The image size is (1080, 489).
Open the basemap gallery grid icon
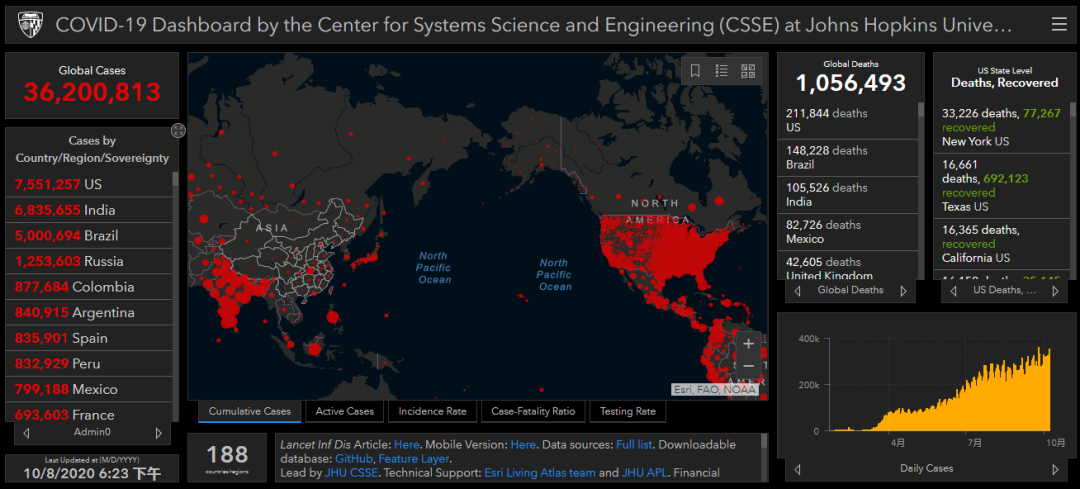pyautogui.click(x=748, y=70)
